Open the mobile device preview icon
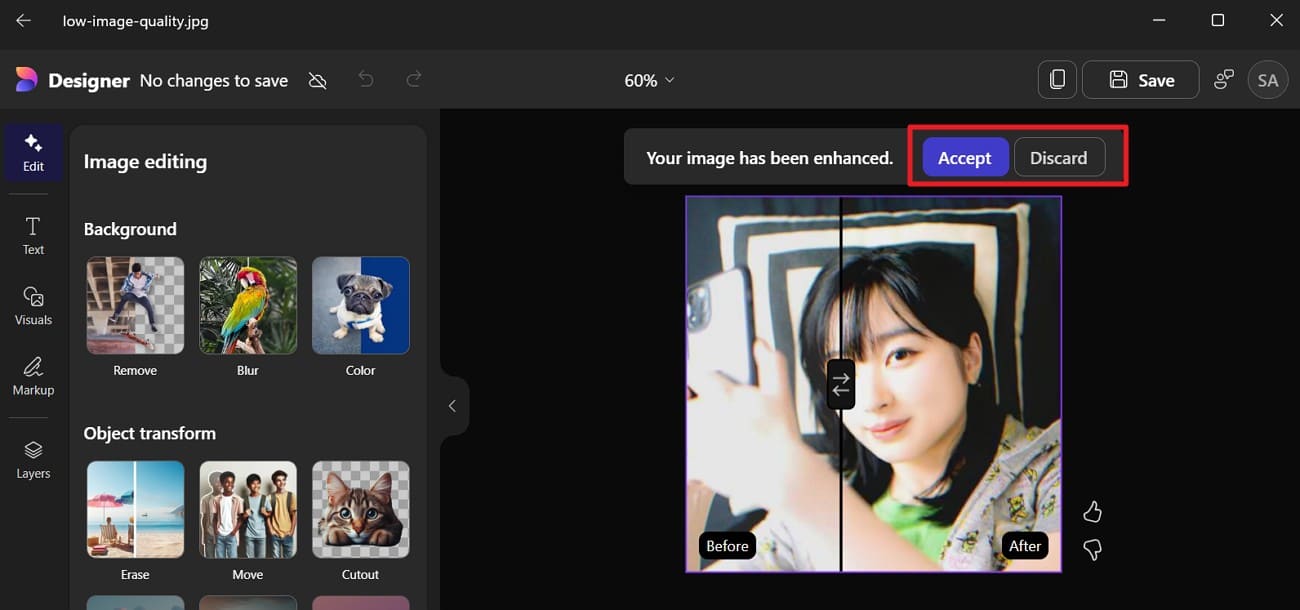Image resolution: width=1300 pixels, height=610 pixels. 1057,79
